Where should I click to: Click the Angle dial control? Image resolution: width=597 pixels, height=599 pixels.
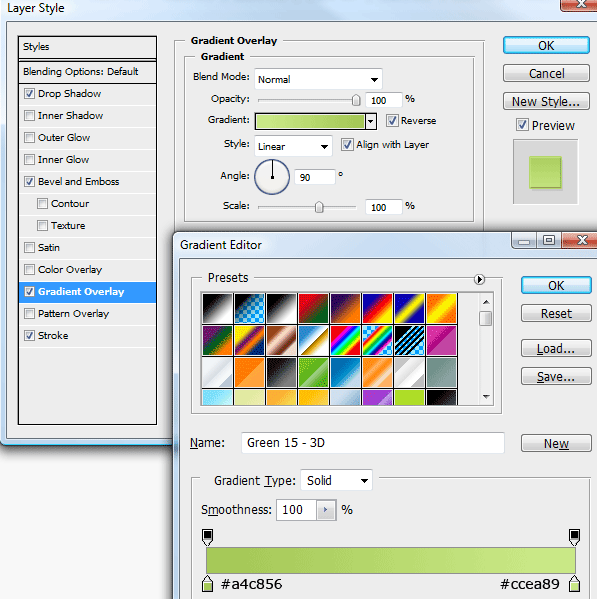point(272,177)
